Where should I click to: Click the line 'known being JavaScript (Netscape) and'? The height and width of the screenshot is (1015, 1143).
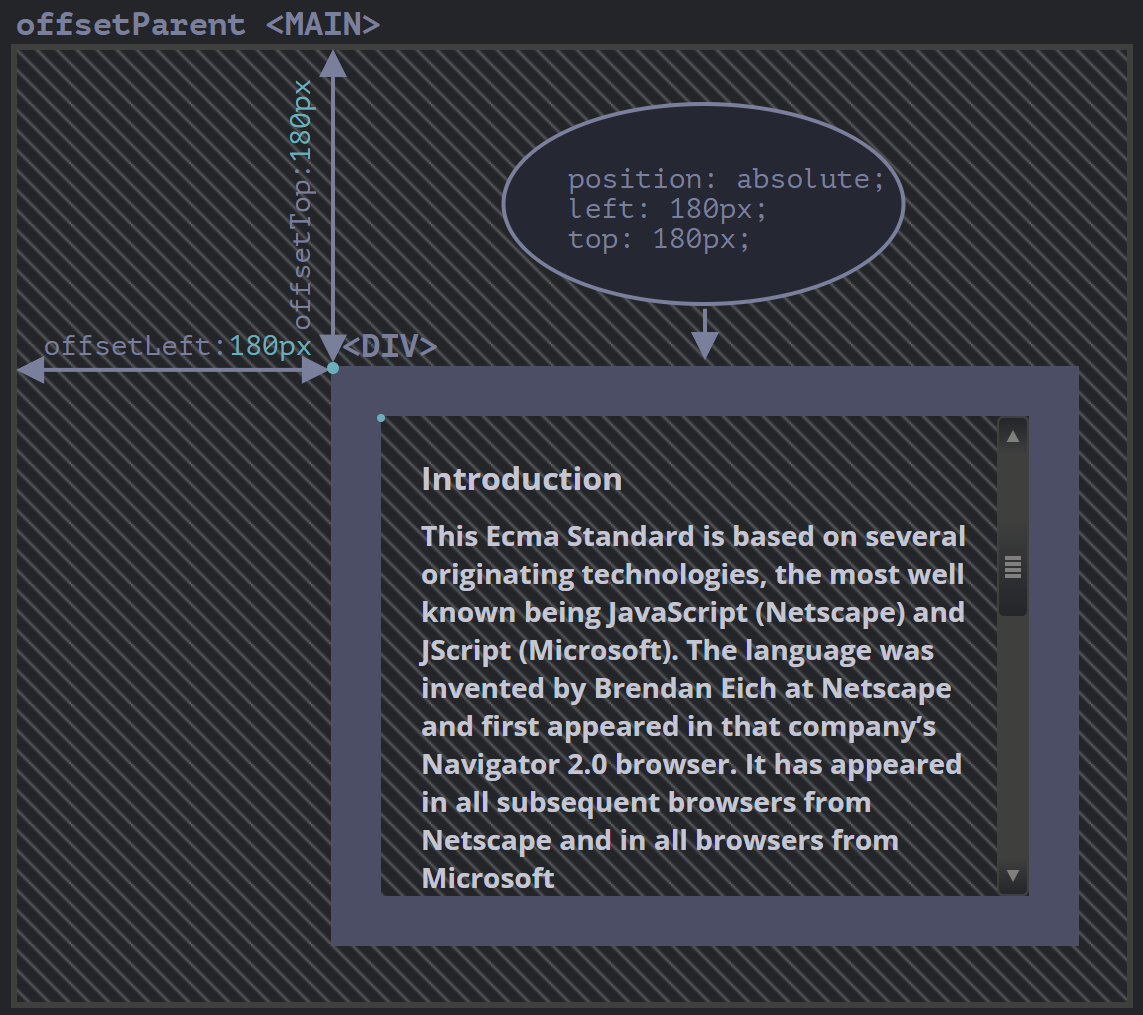[693, 612]
